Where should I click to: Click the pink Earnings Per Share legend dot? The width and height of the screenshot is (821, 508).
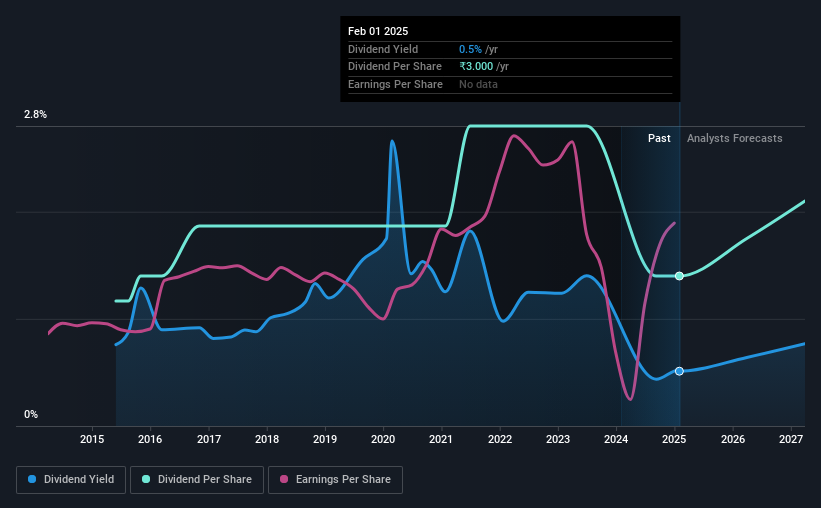(284, 479)
